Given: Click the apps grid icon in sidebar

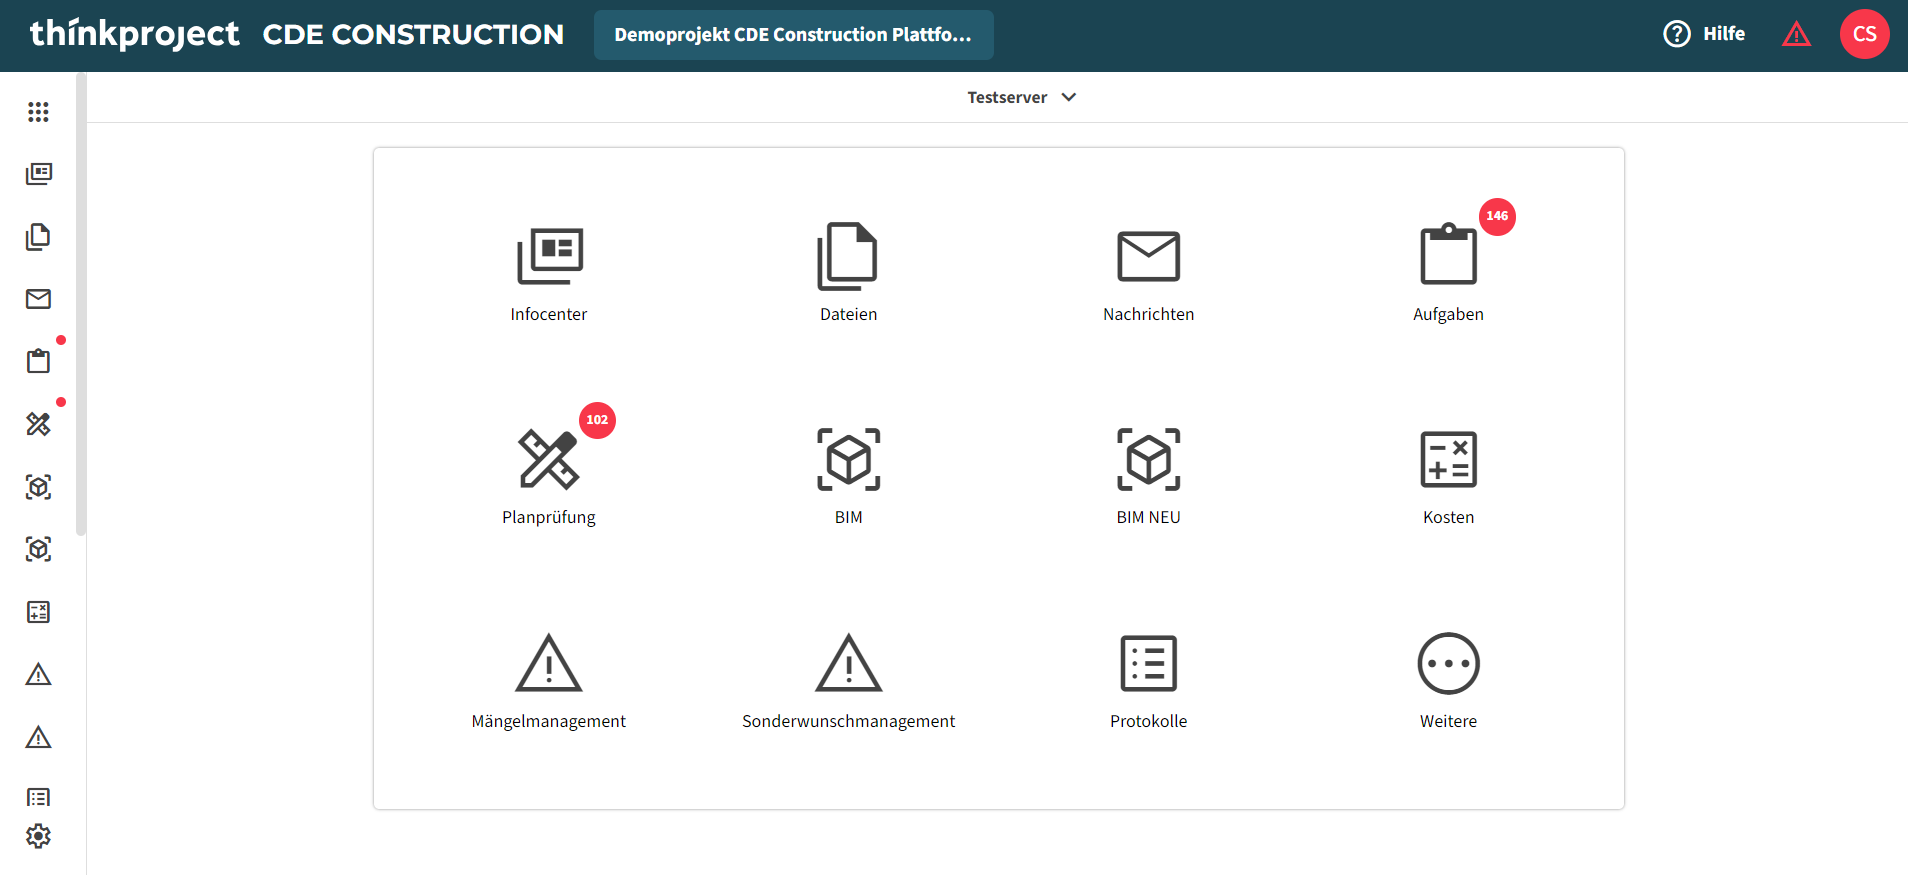Looking at the screenshot, I should pos(38,112).
